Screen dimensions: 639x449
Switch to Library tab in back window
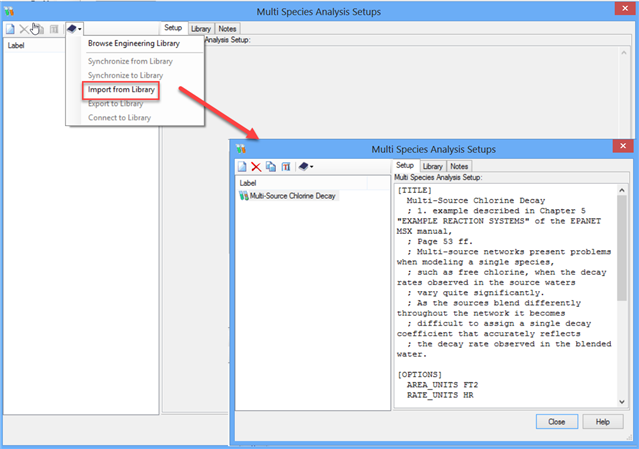point(201,29)
